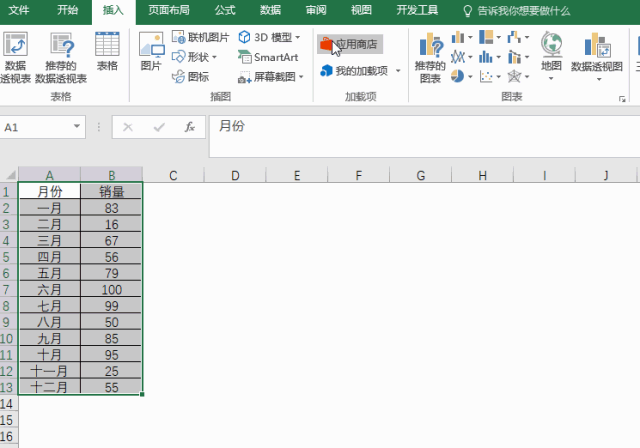Open My Add-ins (我的加载项)
The image size is (640, 448).
[354, 71]
